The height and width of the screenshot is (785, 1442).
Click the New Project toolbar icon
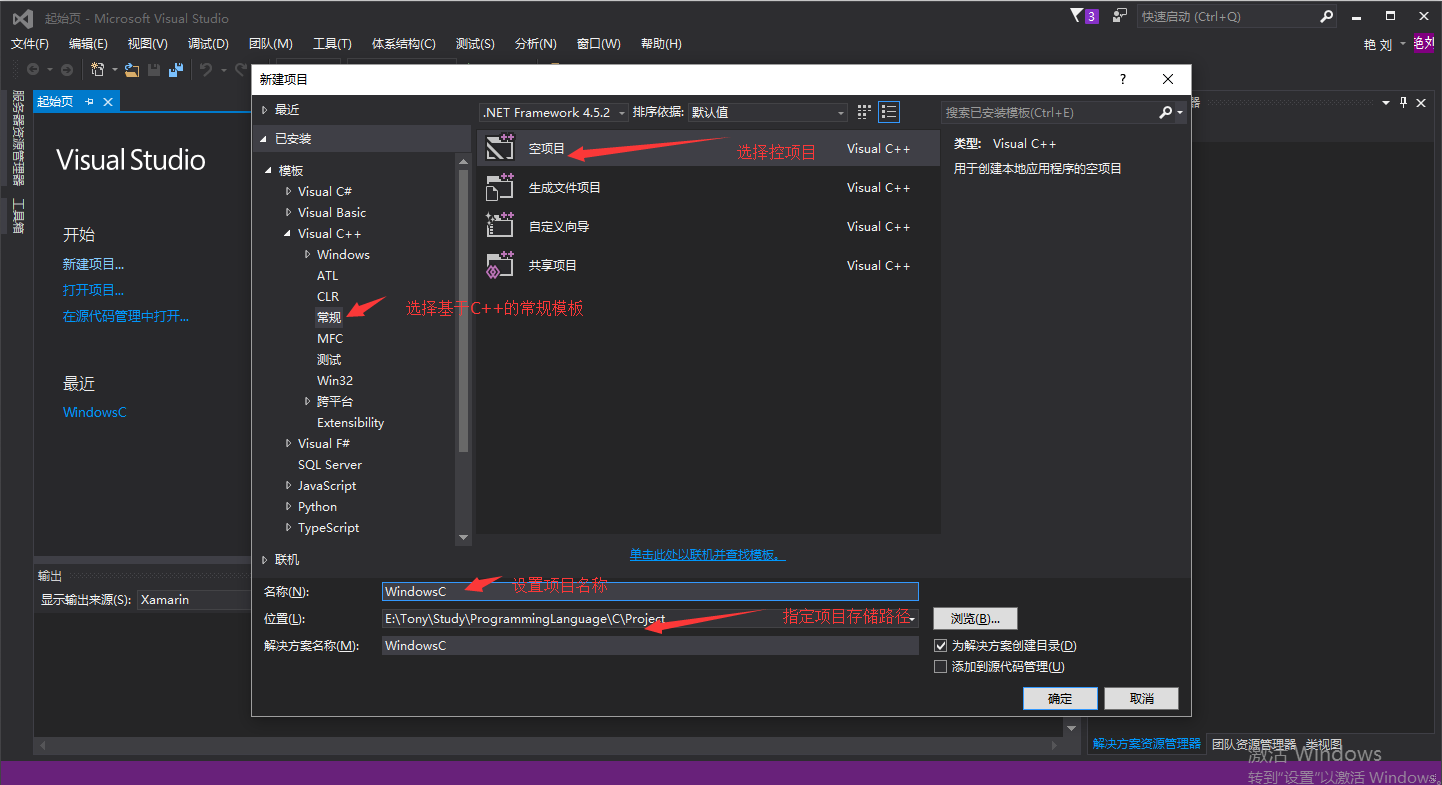pos(98,70)
